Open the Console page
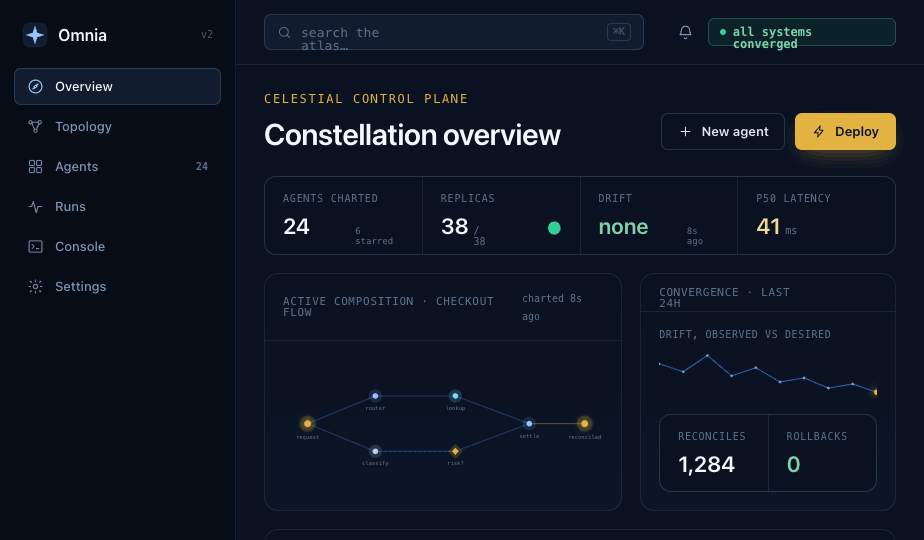 point(117,246)
